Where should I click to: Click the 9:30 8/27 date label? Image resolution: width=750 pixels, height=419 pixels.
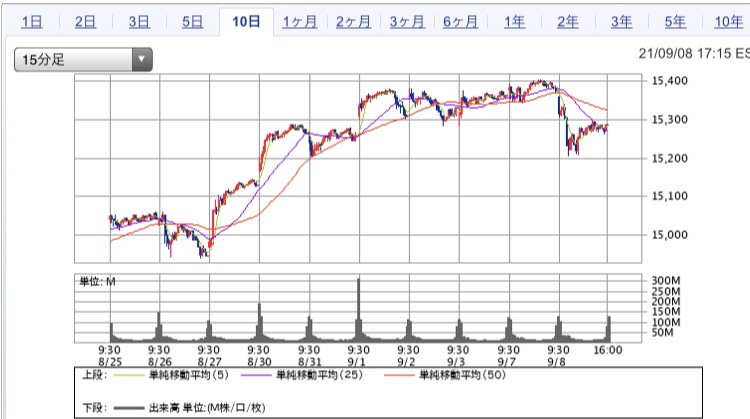pyautogui.click(x=209, y=356)
